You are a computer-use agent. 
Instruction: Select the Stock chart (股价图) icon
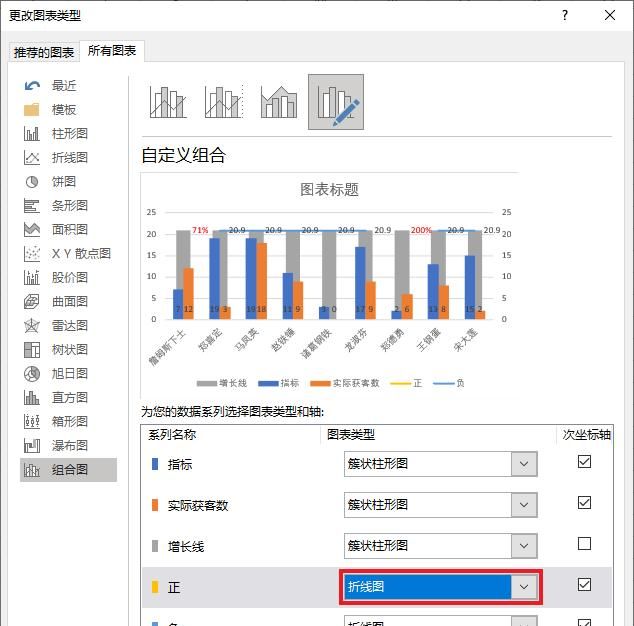pyautogui.click(x=32, y=277)
